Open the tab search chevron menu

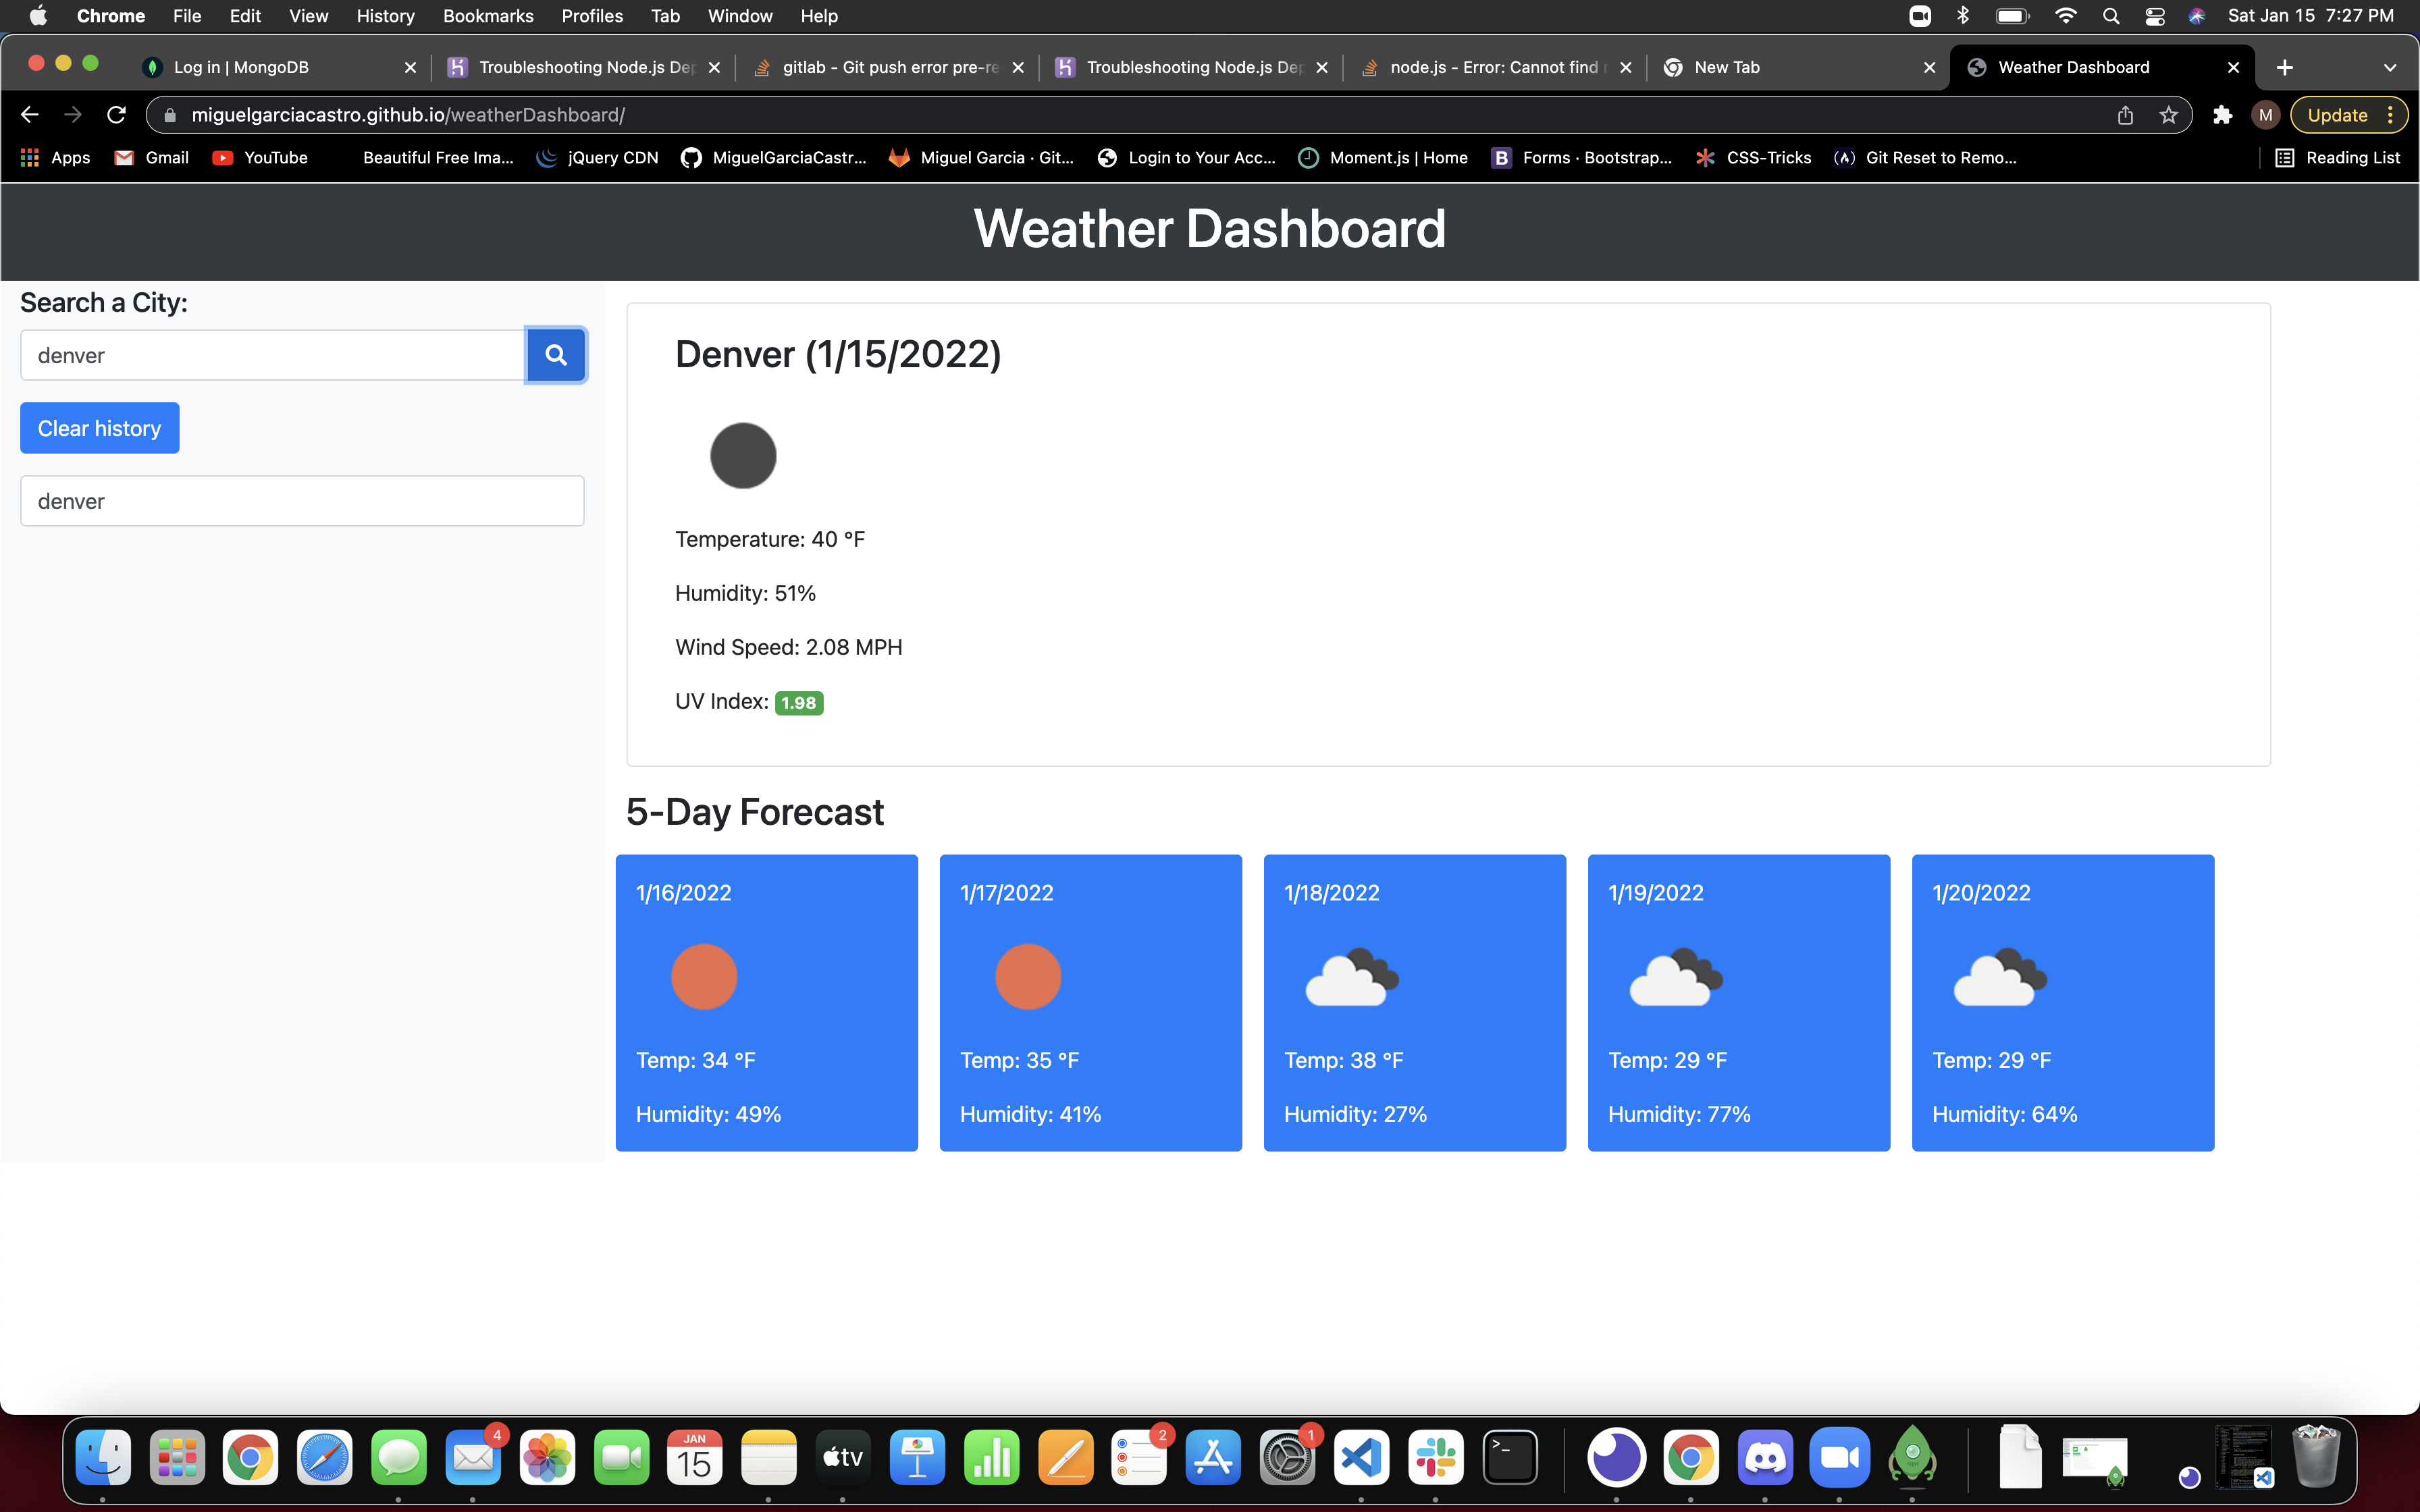coord(2391,67)
